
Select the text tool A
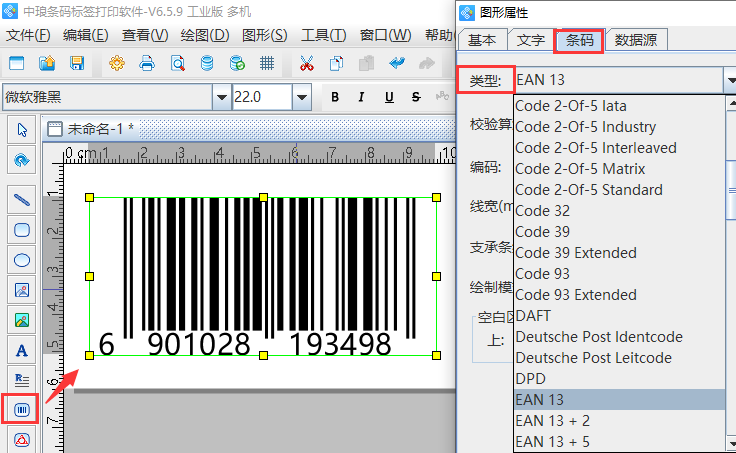[x=21, y=351]
